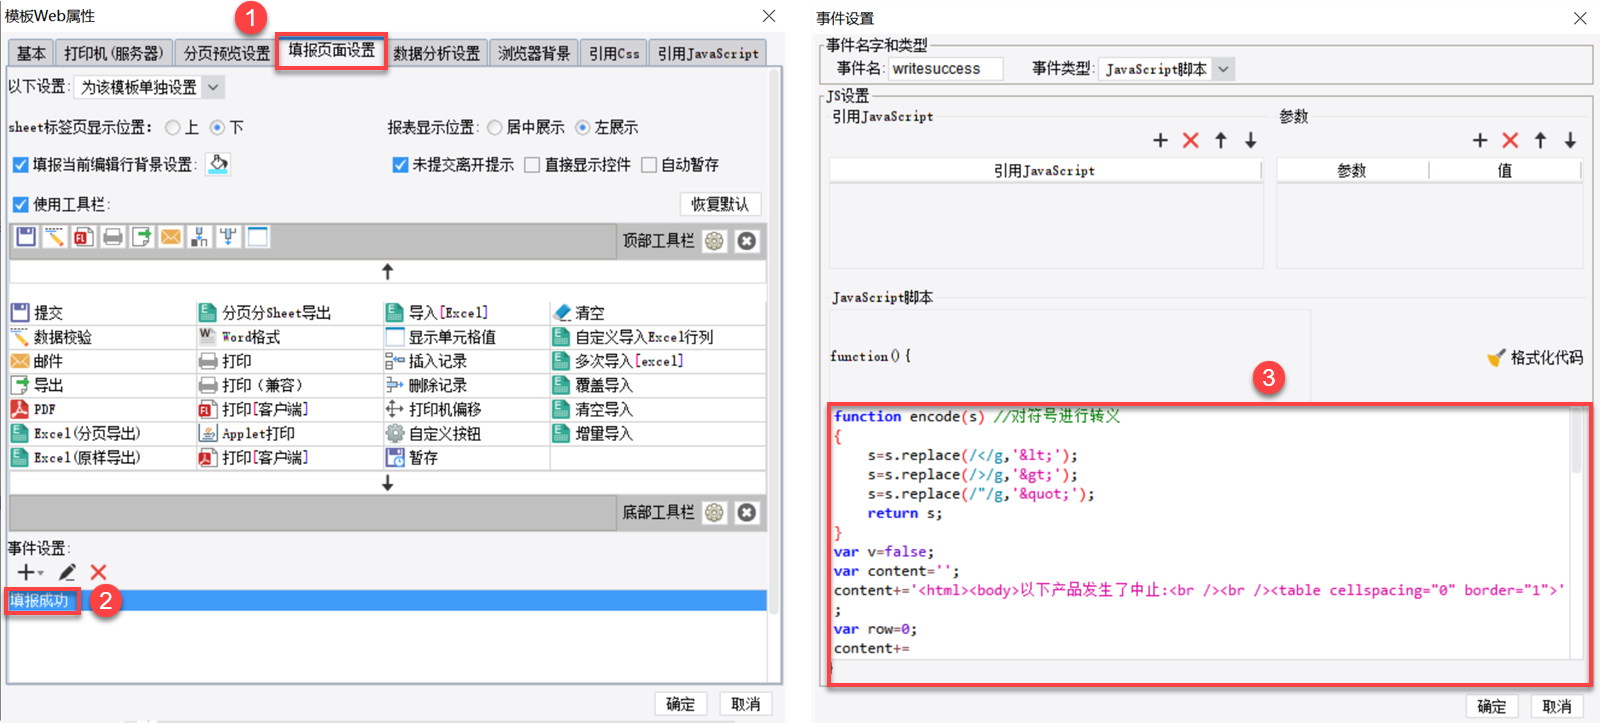Toggle 使用工具栏 checkbox
The height and width of the screenshot is (723, 1600).
(20, 204)
